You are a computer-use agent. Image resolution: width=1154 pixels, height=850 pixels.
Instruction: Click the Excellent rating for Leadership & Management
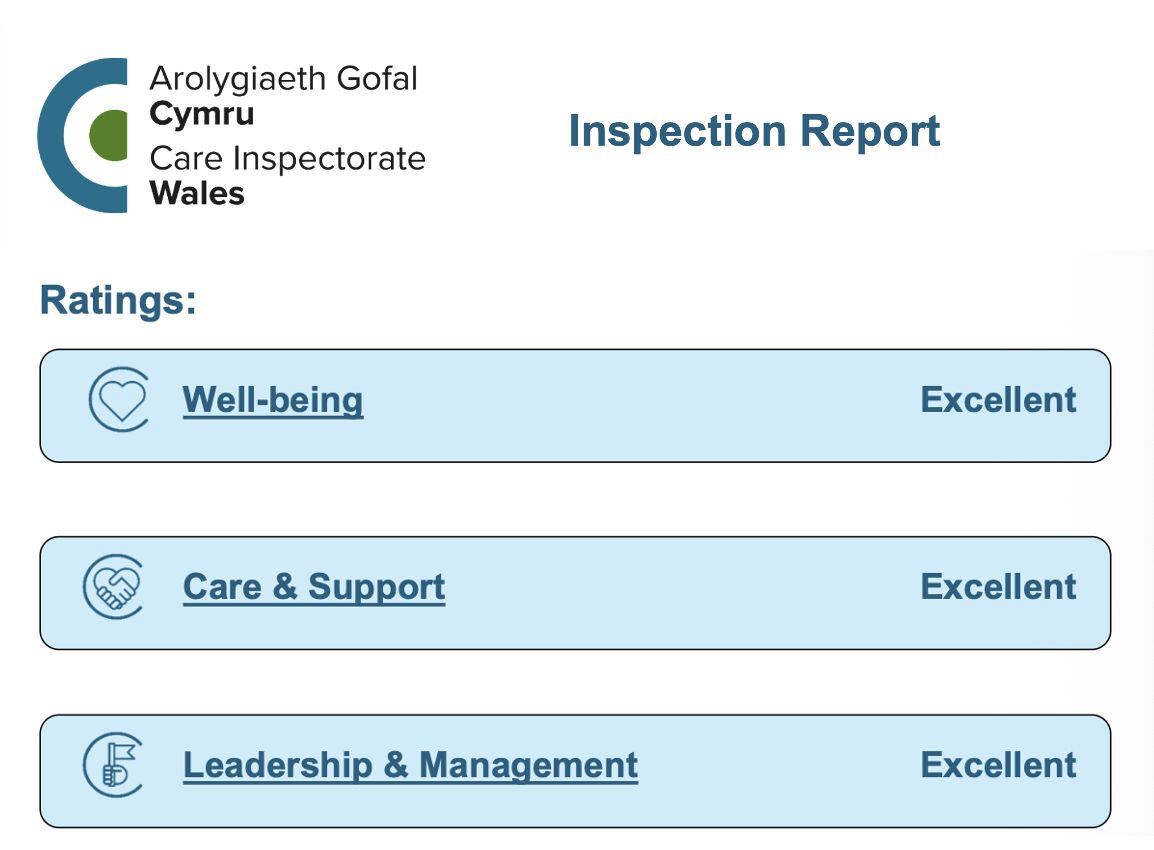coord(999,765)
